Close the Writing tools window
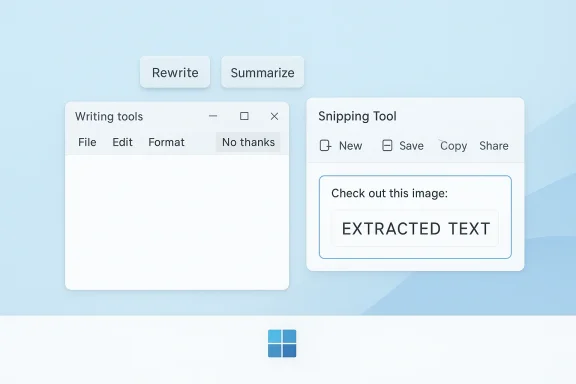This screenshot has width=576, height=384. pos(274,116)
